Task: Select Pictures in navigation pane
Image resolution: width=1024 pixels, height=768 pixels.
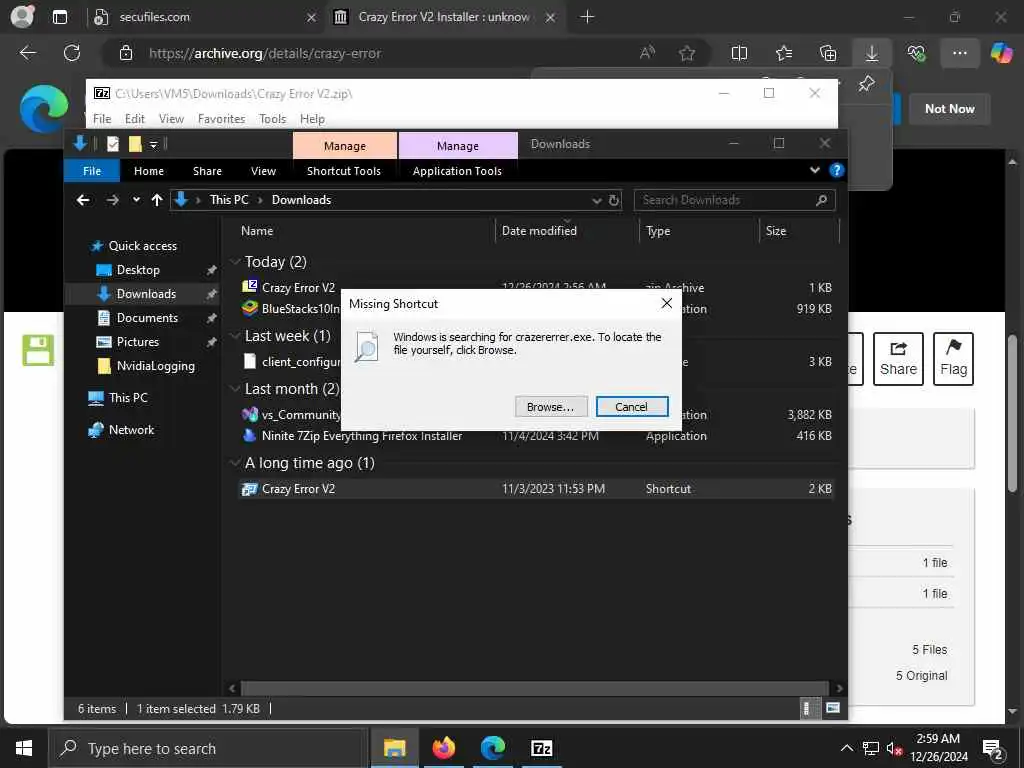Action: point(137,342)
